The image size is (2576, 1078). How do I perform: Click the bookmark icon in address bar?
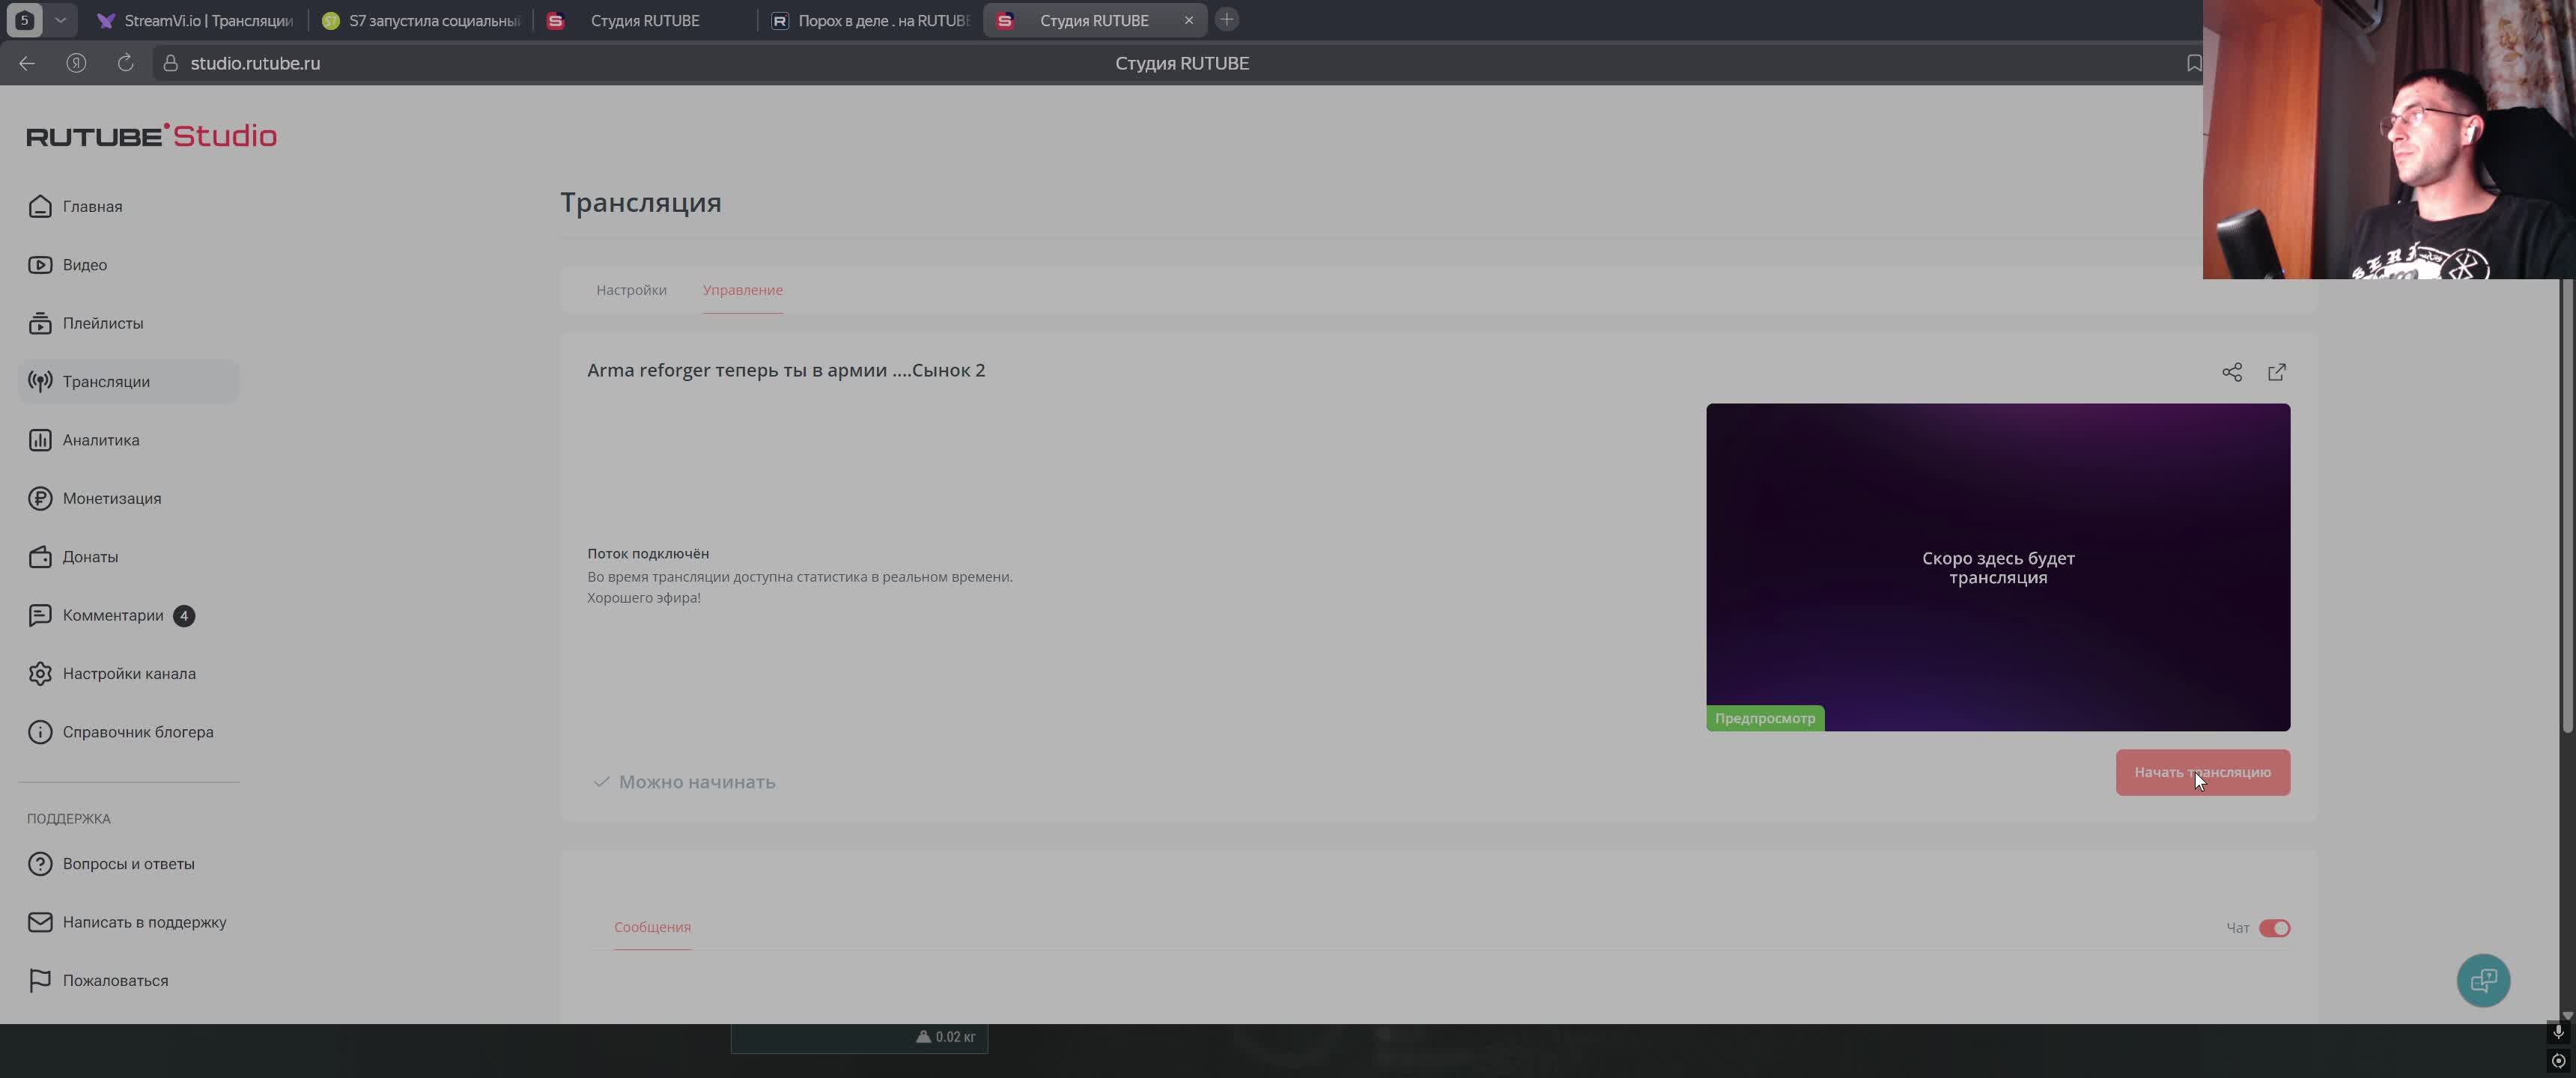[2193, 63]
